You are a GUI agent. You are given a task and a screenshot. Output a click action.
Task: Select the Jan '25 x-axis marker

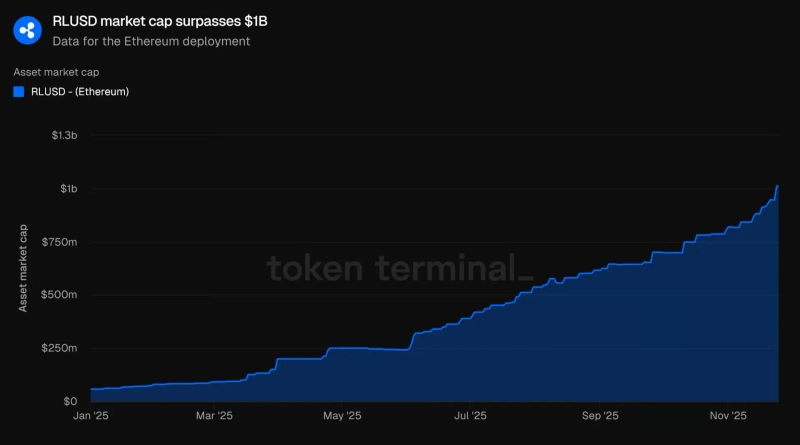(90, 416)
